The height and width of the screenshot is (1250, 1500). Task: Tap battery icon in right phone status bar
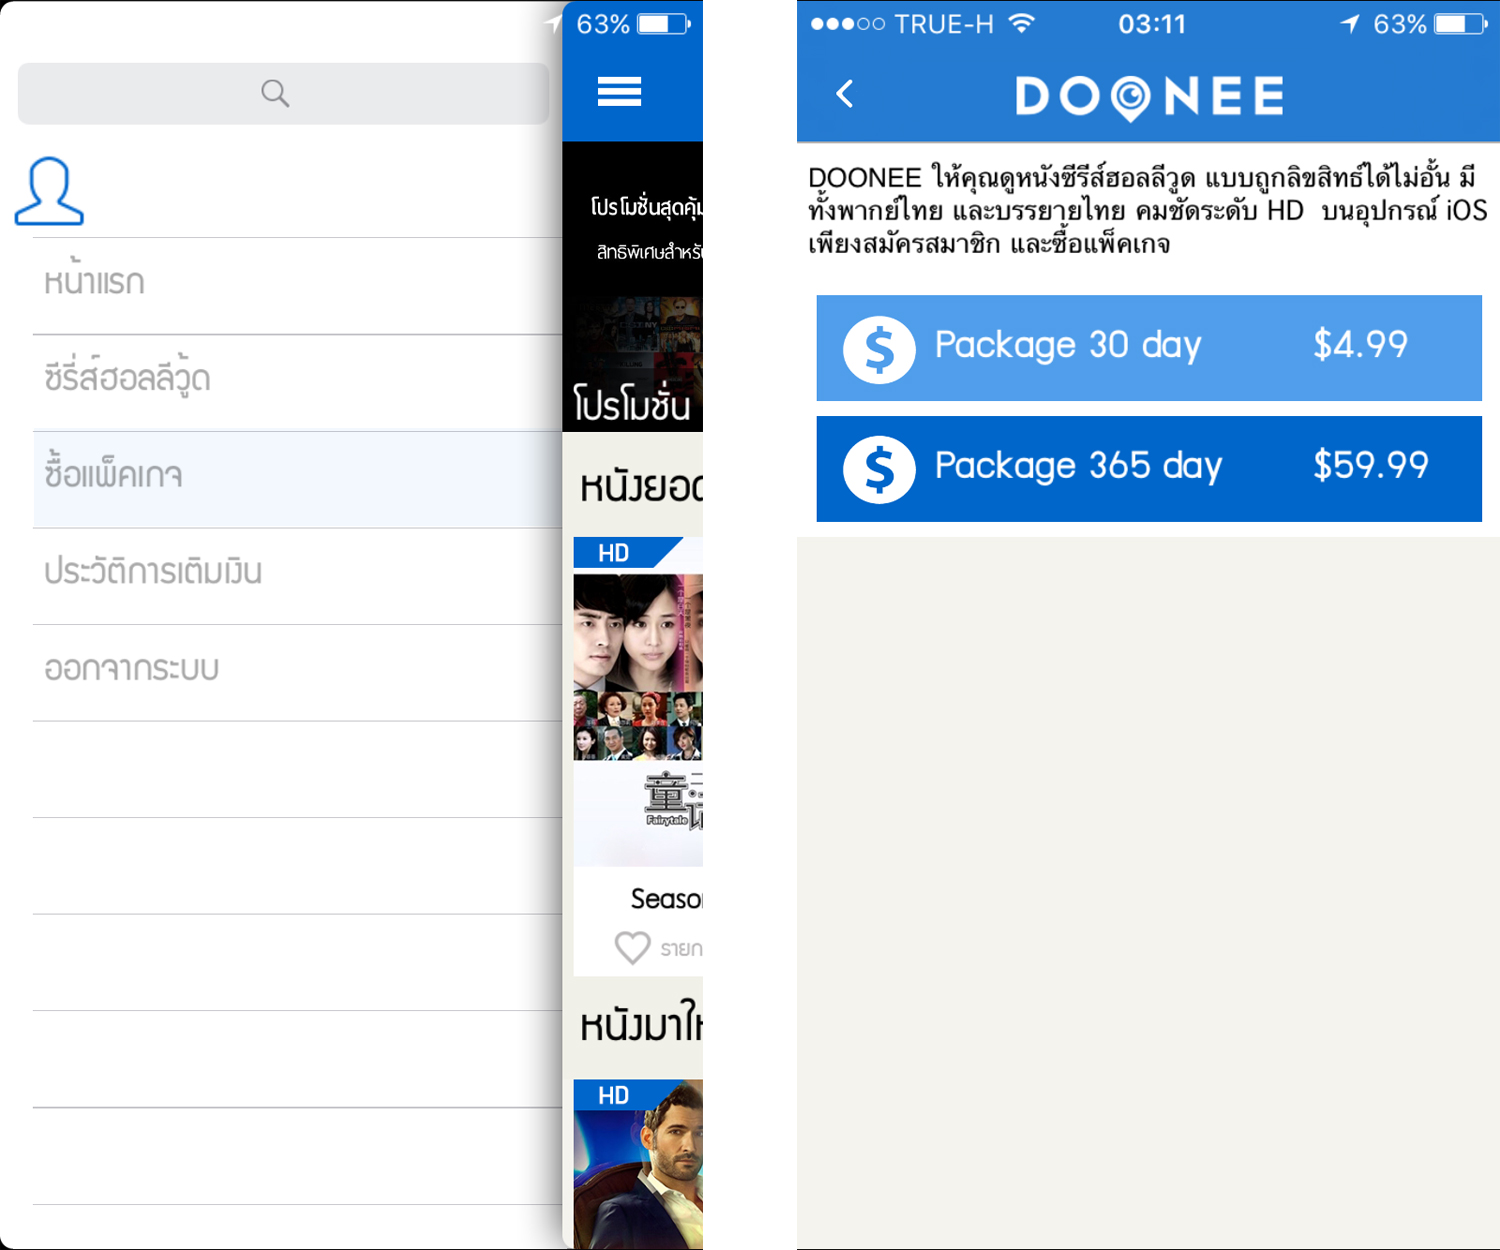click(x=1461, y=24)
